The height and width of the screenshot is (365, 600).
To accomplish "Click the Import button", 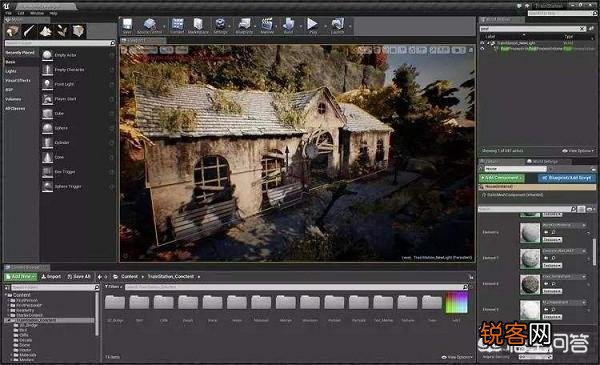I will point(51,276).
